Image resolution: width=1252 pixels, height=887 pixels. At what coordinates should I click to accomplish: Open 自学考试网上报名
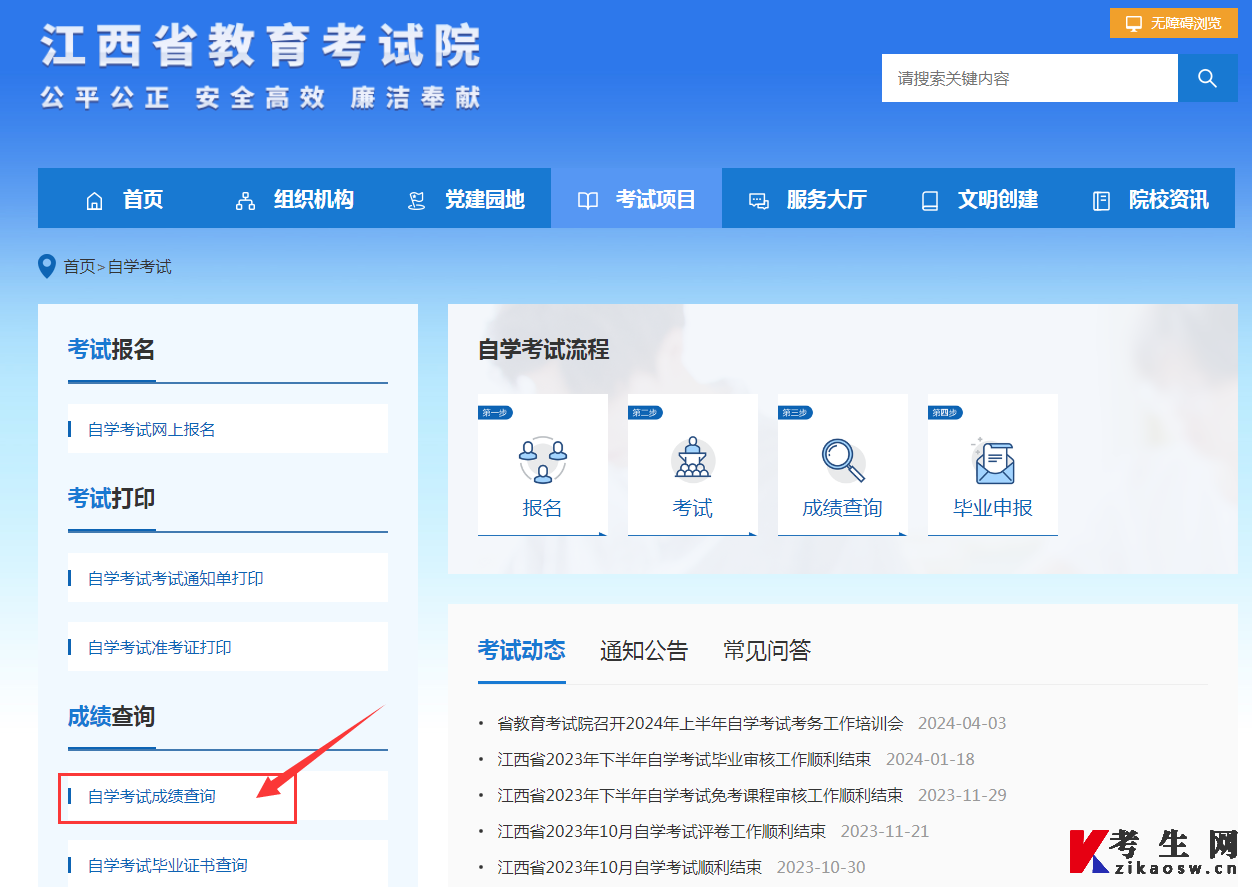pyautogui.click(x=152, y=428)
